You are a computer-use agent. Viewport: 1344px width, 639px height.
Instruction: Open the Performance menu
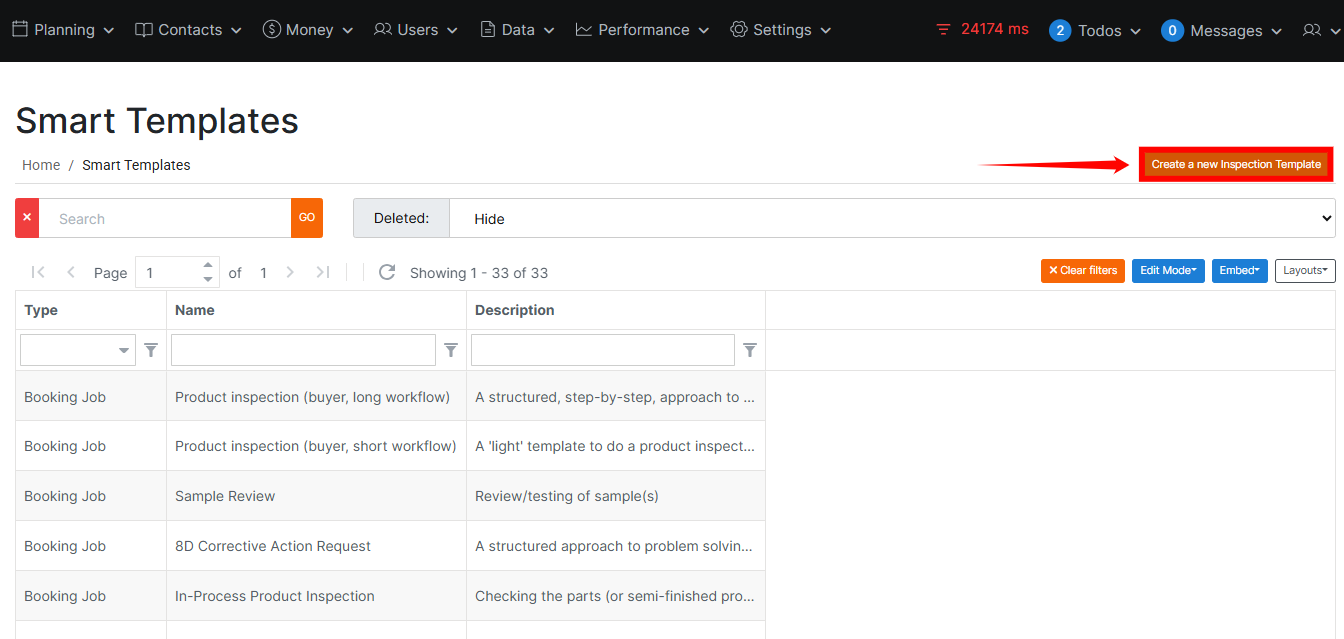pyautogui.click(x=642, y=30)
